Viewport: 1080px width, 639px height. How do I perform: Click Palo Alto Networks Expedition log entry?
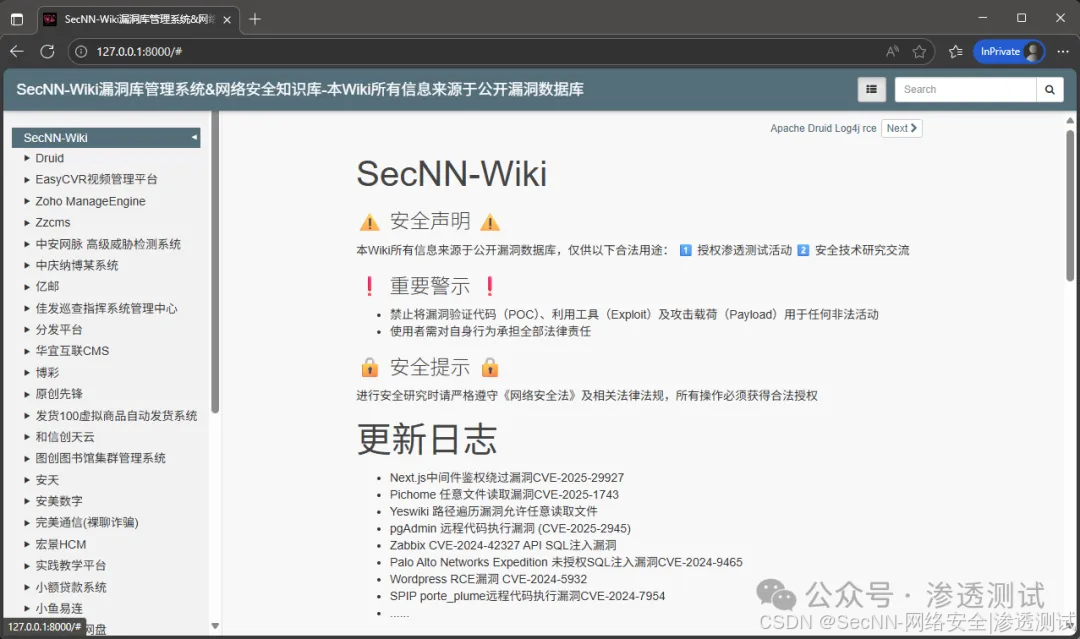click(565, 562)
